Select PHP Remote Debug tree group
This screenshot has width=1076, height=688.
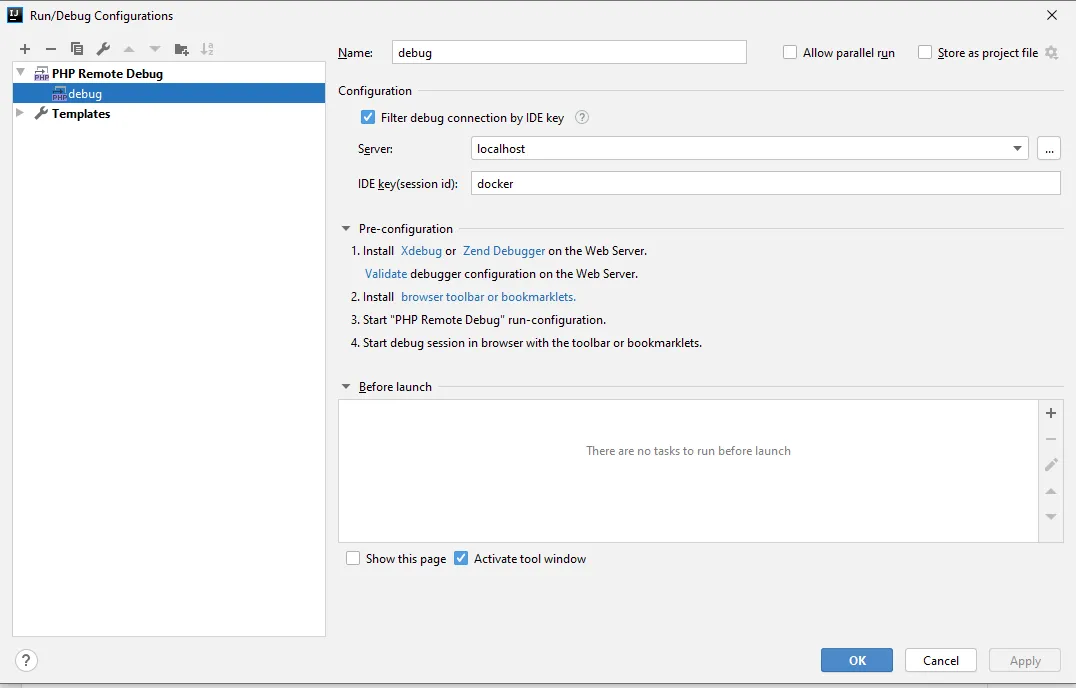click(107, 73)
